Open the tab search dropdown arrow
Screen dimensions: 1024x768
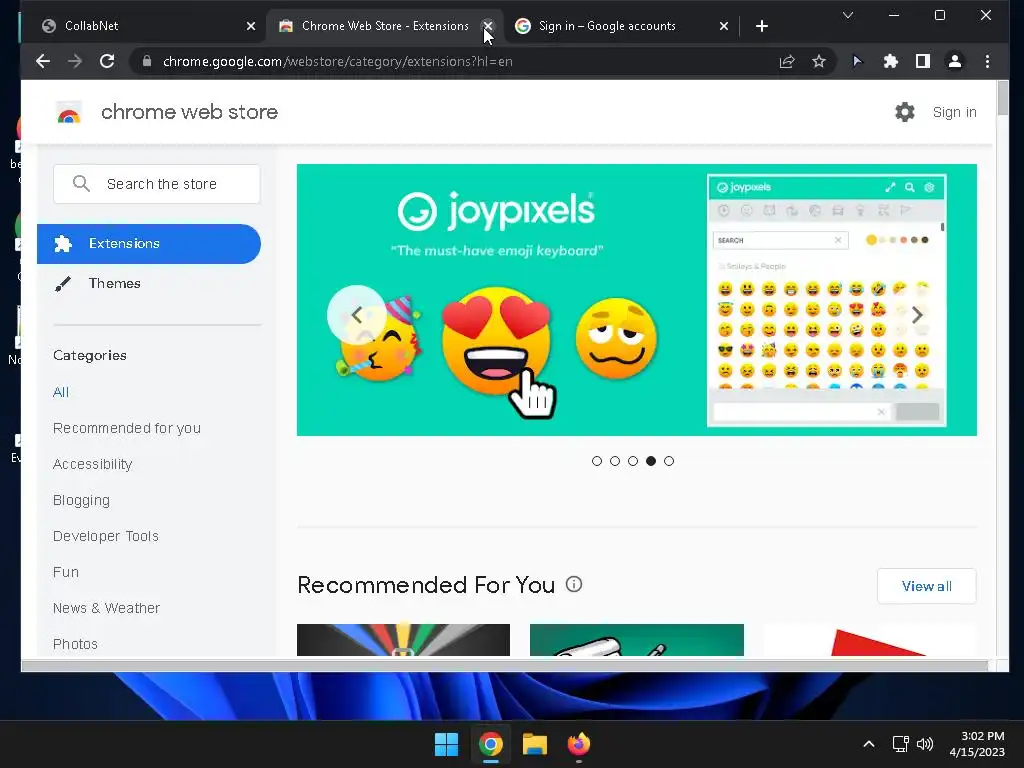click(848, 15)
